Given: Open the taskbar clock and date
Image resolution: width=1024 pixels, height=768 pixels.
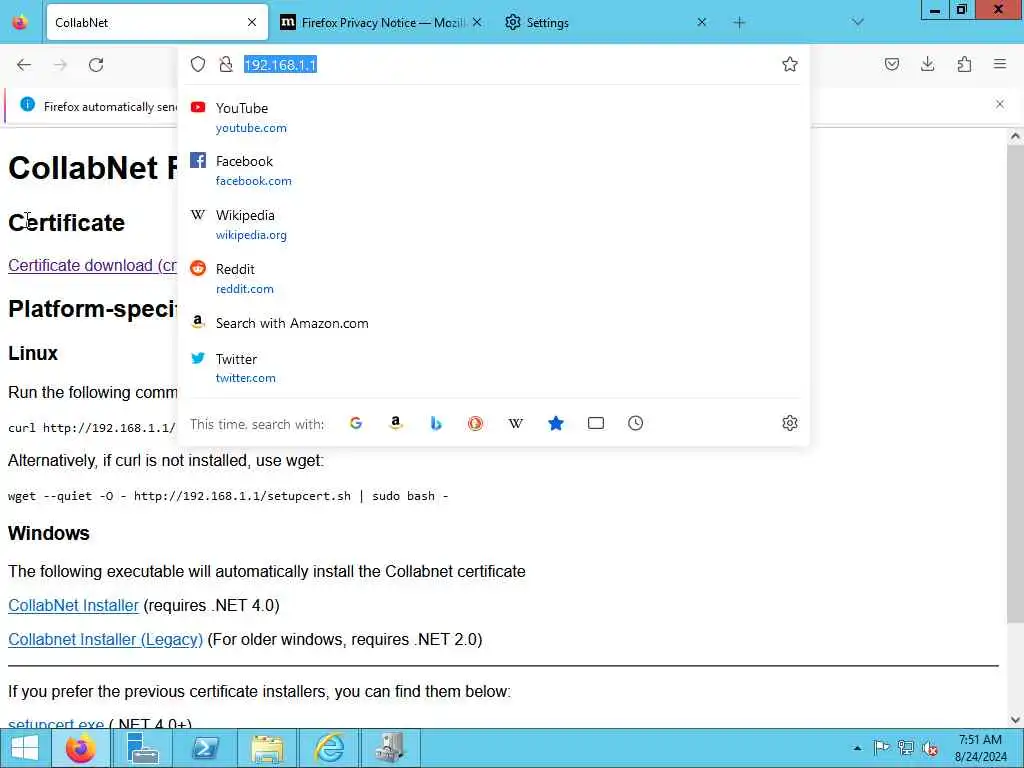Looking at the screenshot, I should point(980,748).
